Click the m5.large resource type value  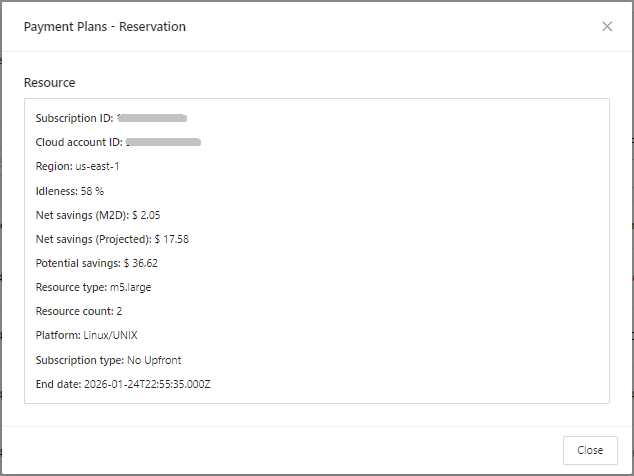131,287
